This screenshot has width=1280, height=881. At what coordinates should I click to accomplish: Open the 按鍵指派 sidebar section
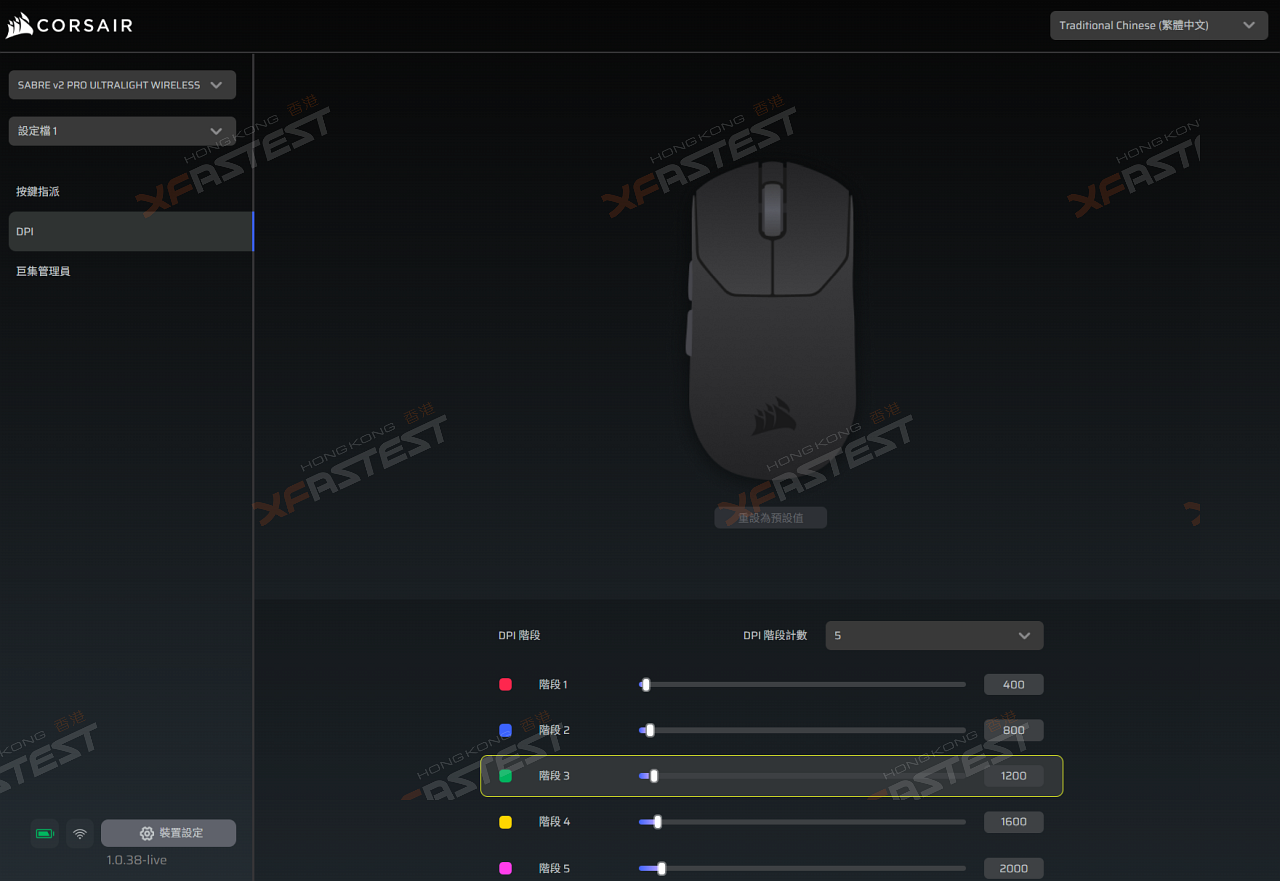38,191
